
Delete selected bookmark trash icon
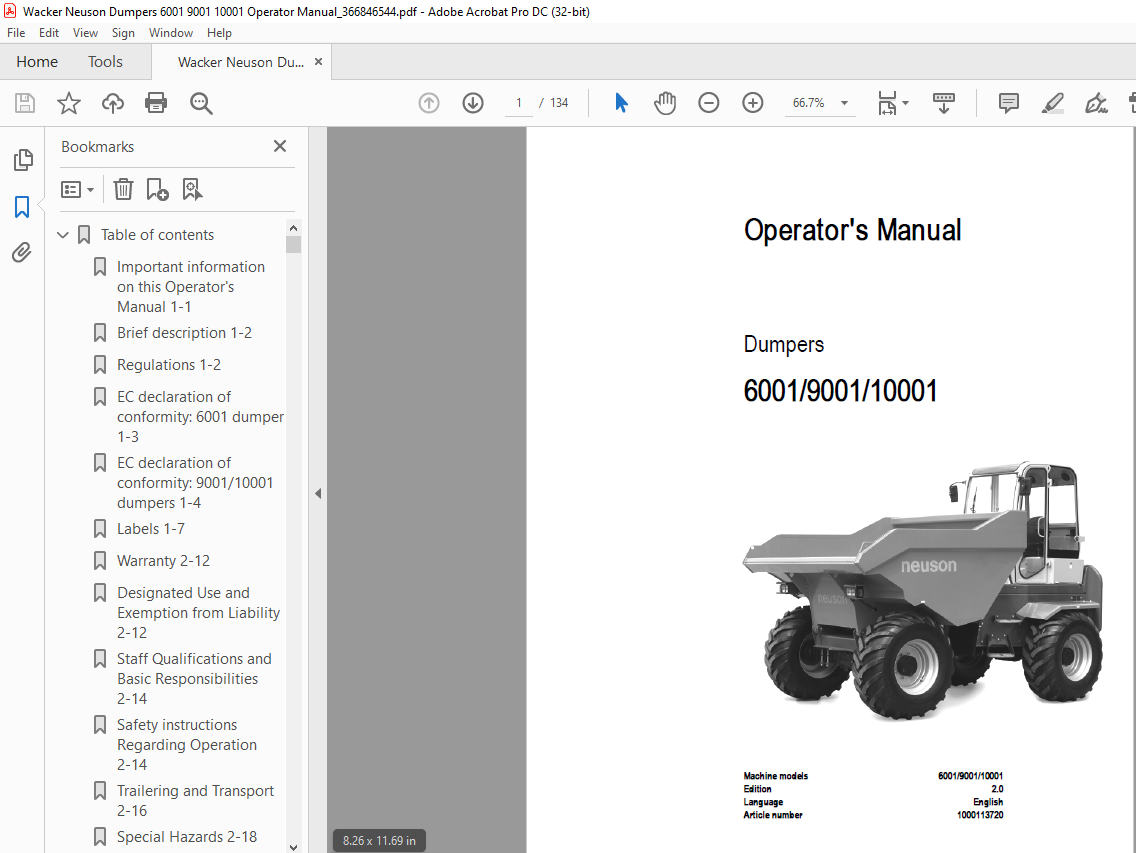(x=123, y=190)
